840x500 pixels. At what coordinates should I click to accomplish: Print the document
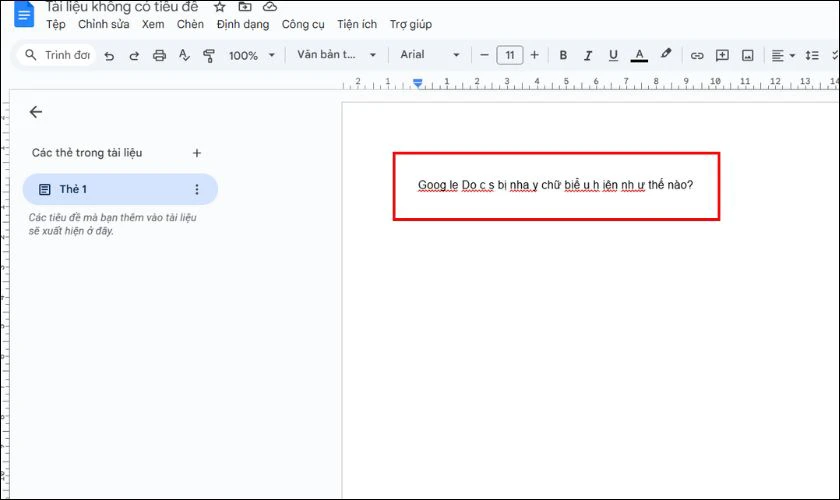click(x=159, y=55)
